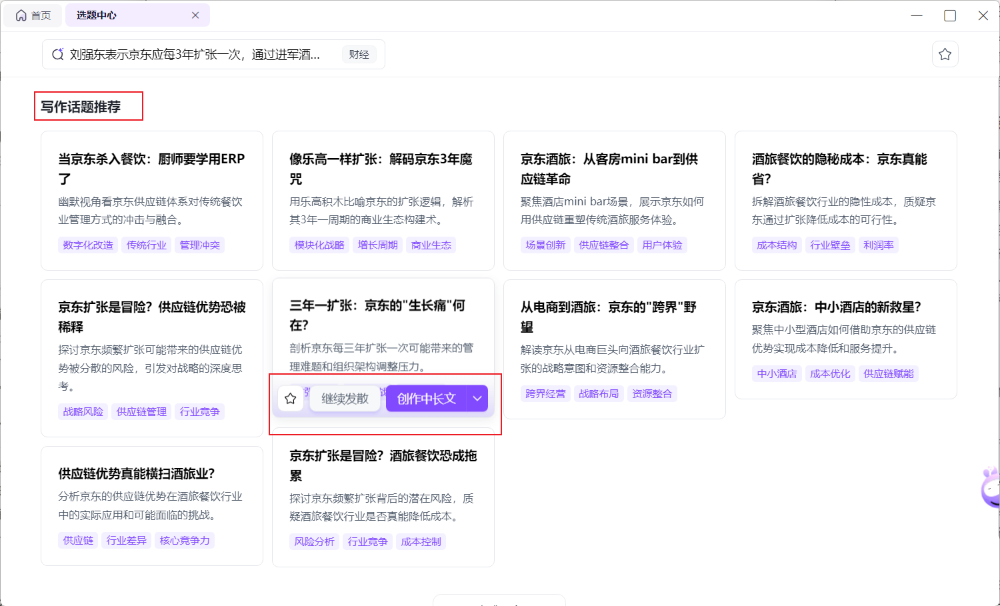The image size is (1000, 606).
Task: Click description 用乐高积木比喻京东的扩张逻辑
Action: (x=381, y=211)
